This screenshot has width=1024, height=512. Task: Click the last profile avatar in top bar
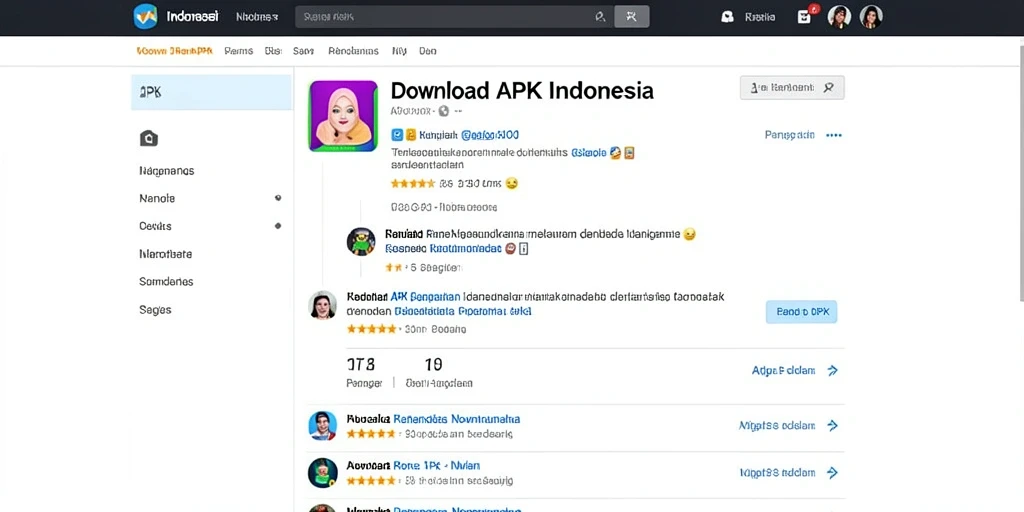[x=871, y=17]
